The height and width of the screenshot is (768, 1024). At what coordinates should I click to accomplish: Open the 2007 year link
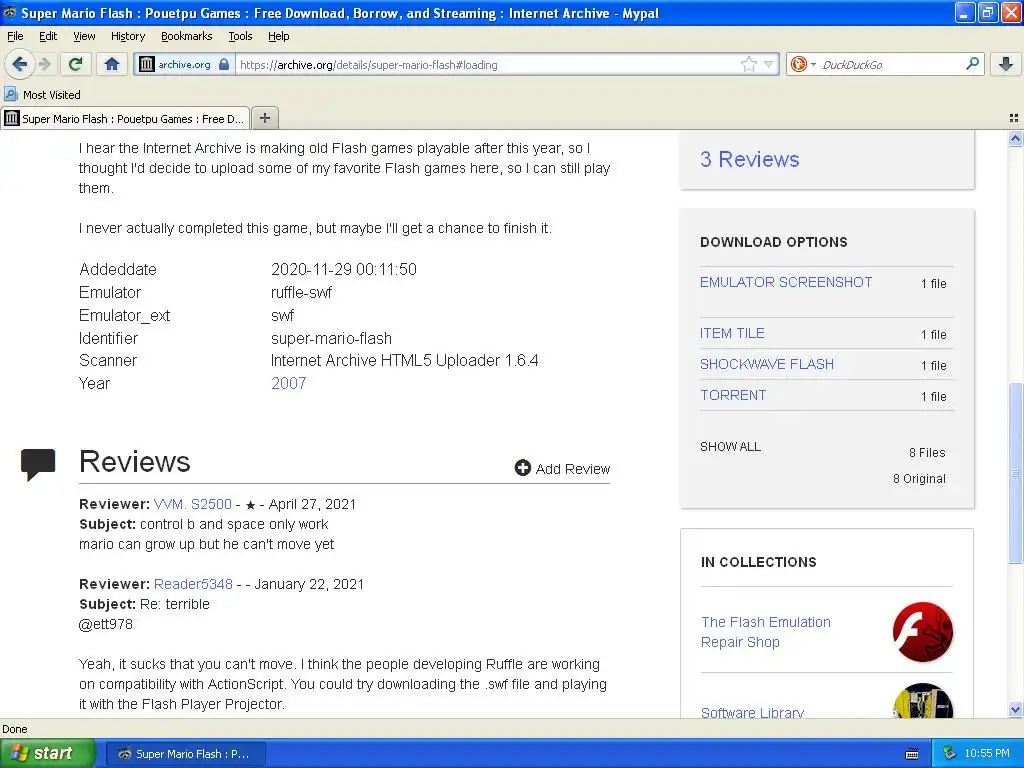pyautogui.click(x=289, y=383)
